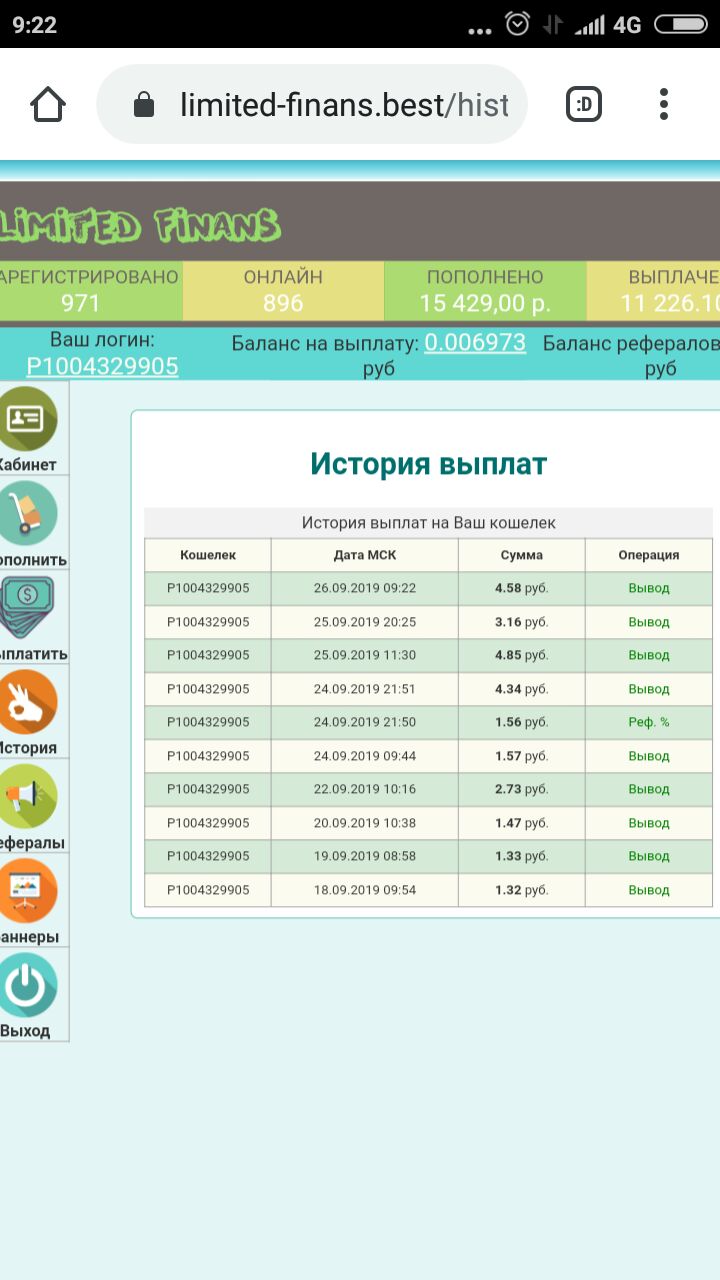Click the Пополнено 15 429,00 р. block
The width and height of the screenshot is (720, 1280).
pyautogui.click(x=485, y=290)
